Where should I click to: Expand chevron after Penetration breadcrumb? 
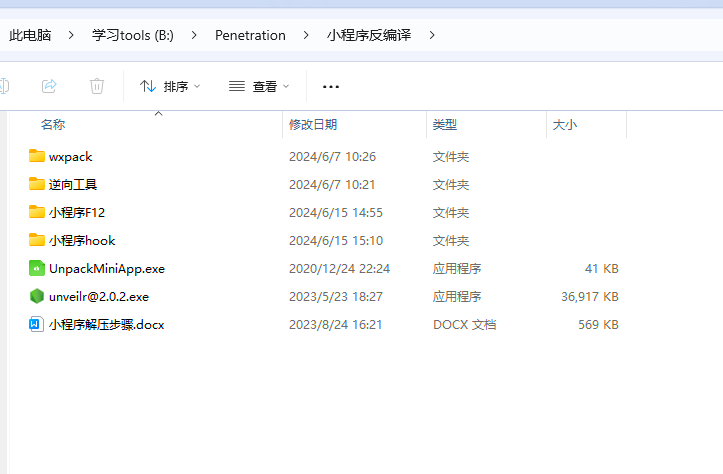click(306, 35)
